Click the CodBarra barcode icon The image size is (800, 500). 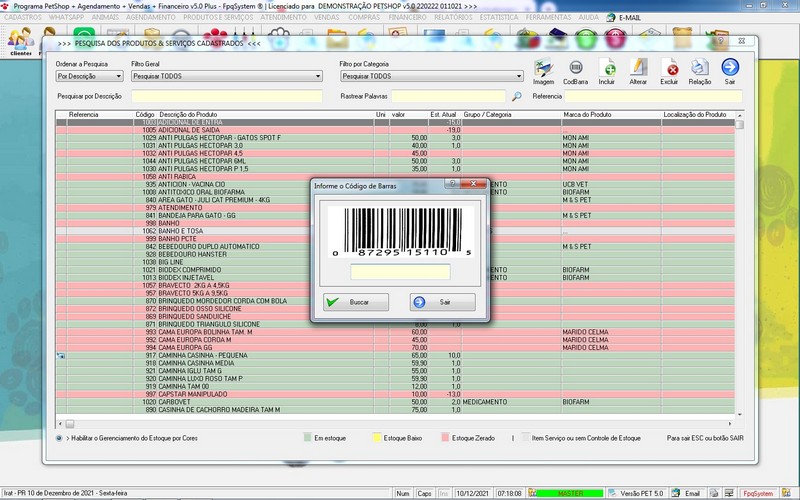[x=576, y=71]
